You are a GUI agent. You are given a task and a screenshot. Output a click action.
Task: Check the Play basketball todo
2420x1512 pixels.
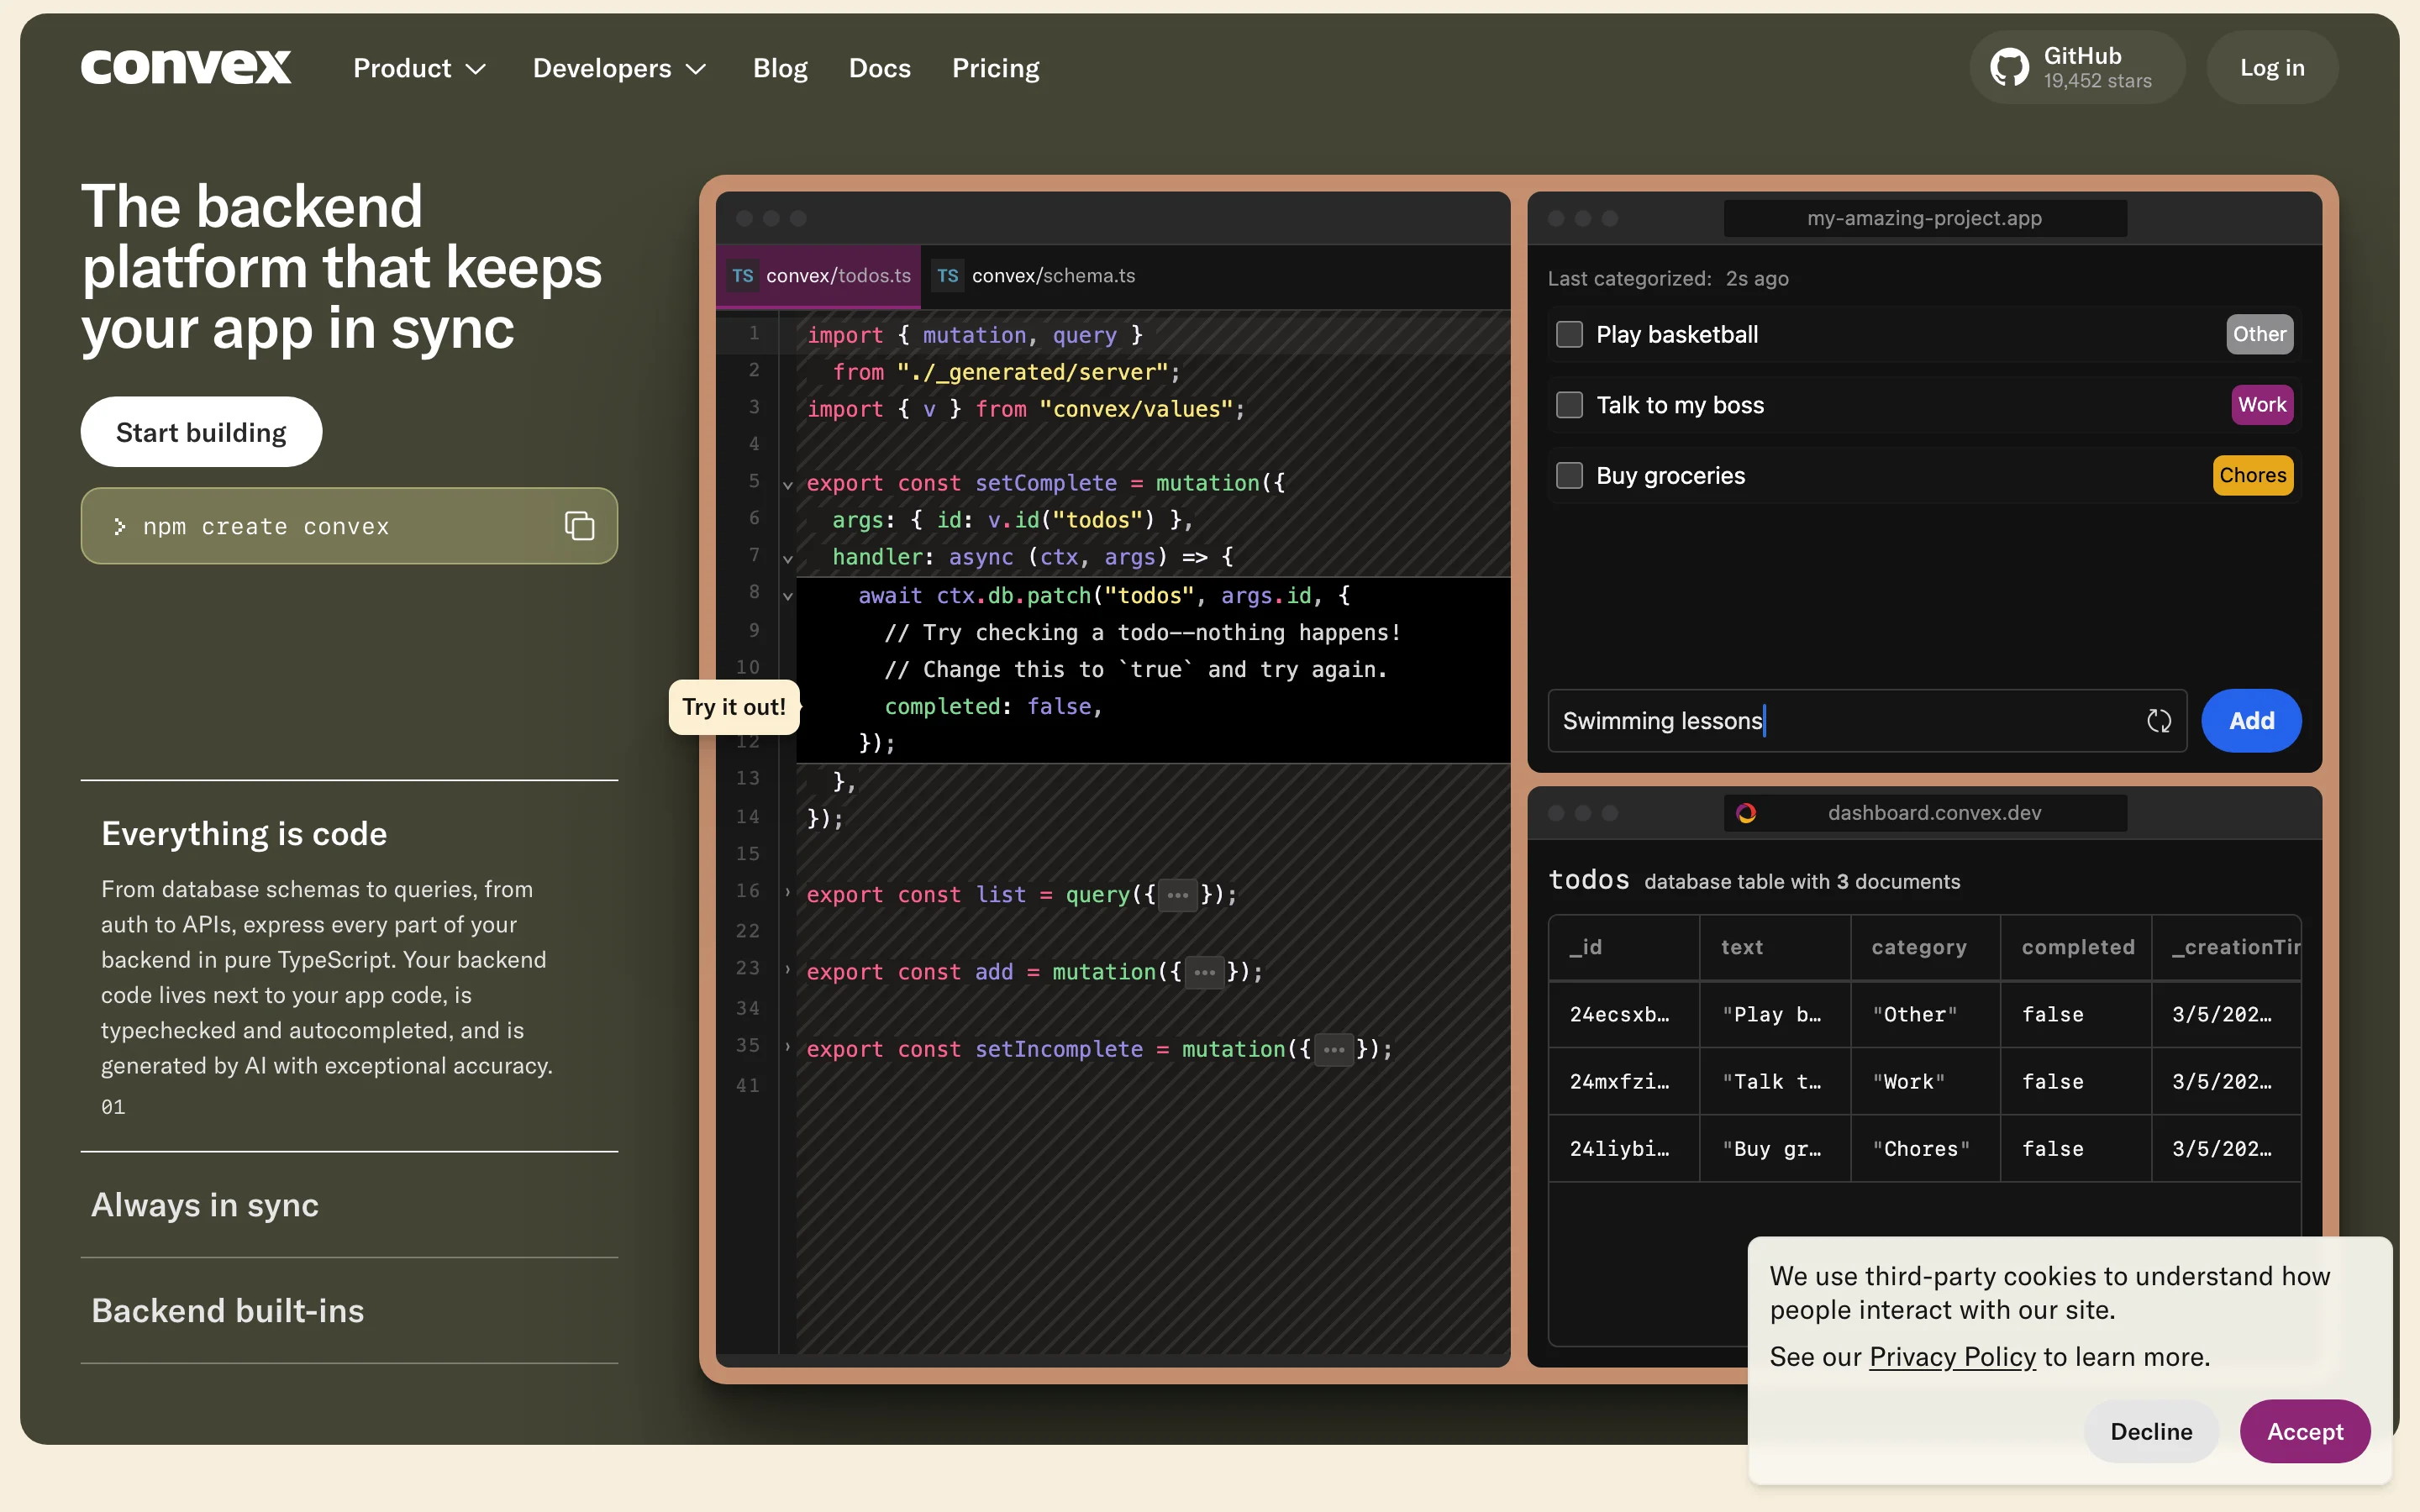click(1569, 334)
